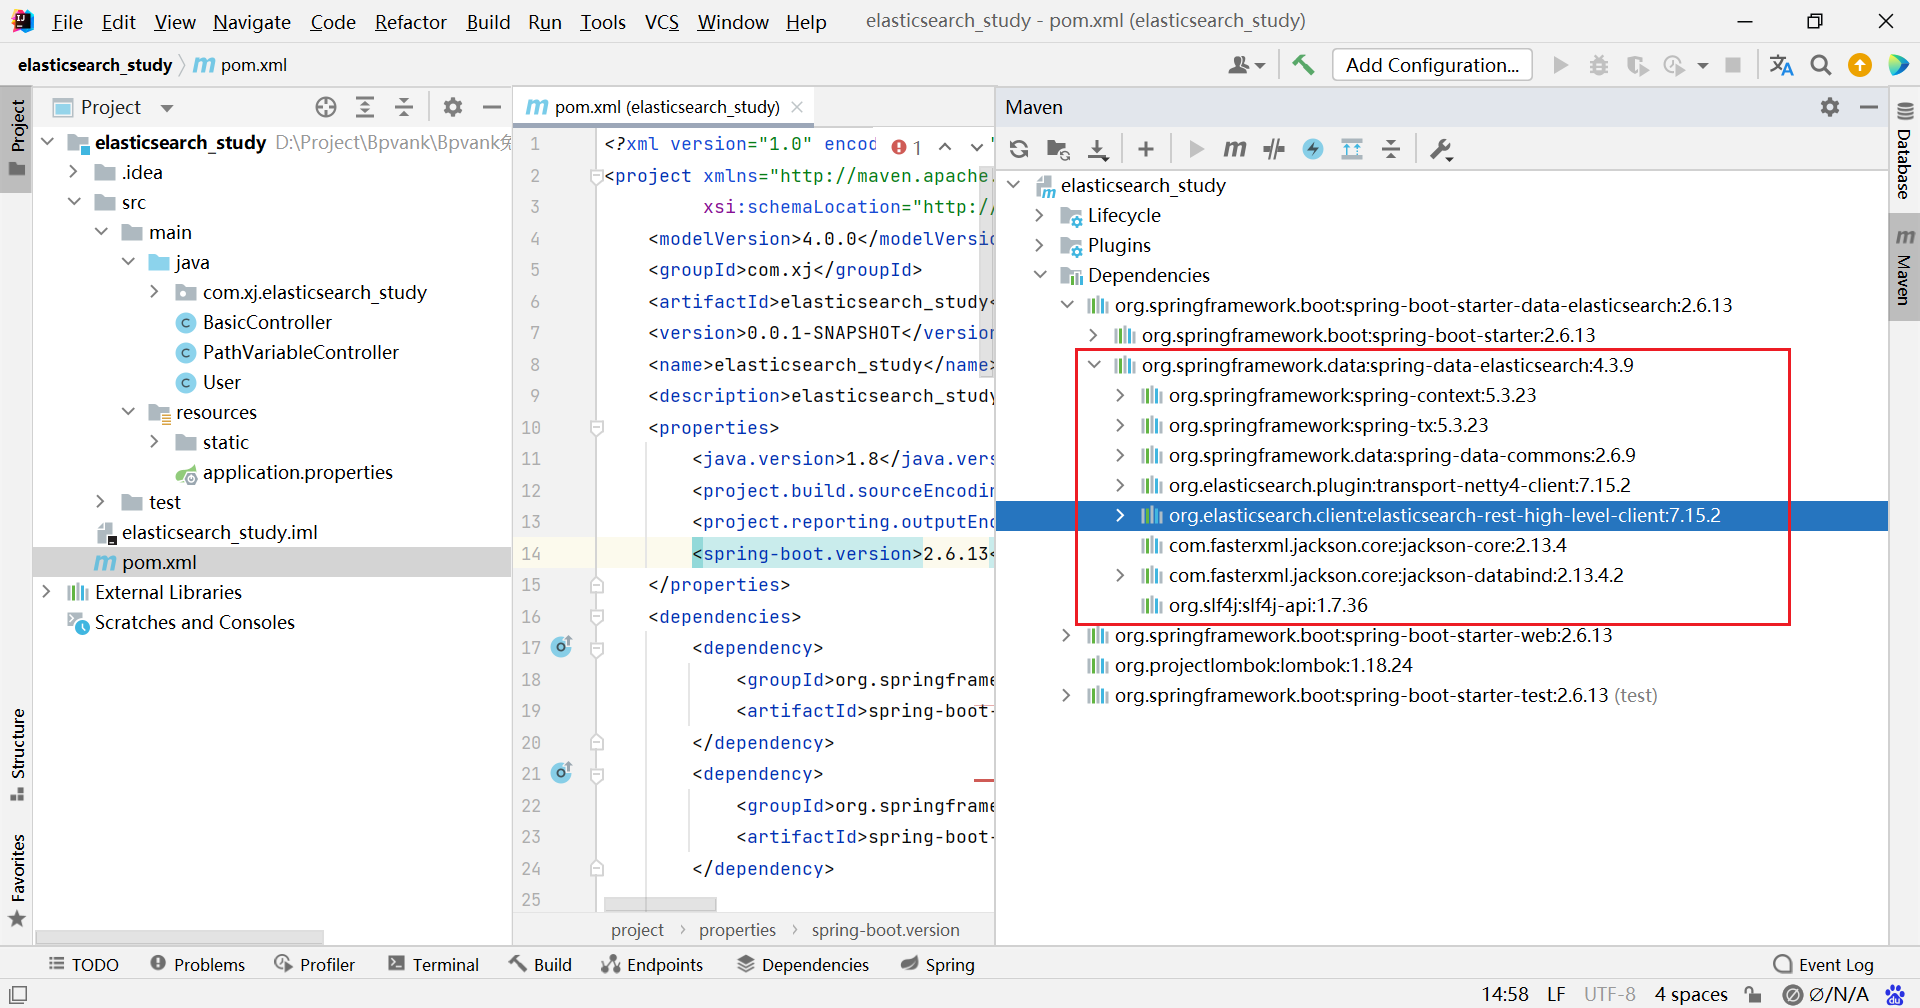Open the Terminal tool window tab
The height and width of the screenshot is (1008, 1920).
coord(433,965)
